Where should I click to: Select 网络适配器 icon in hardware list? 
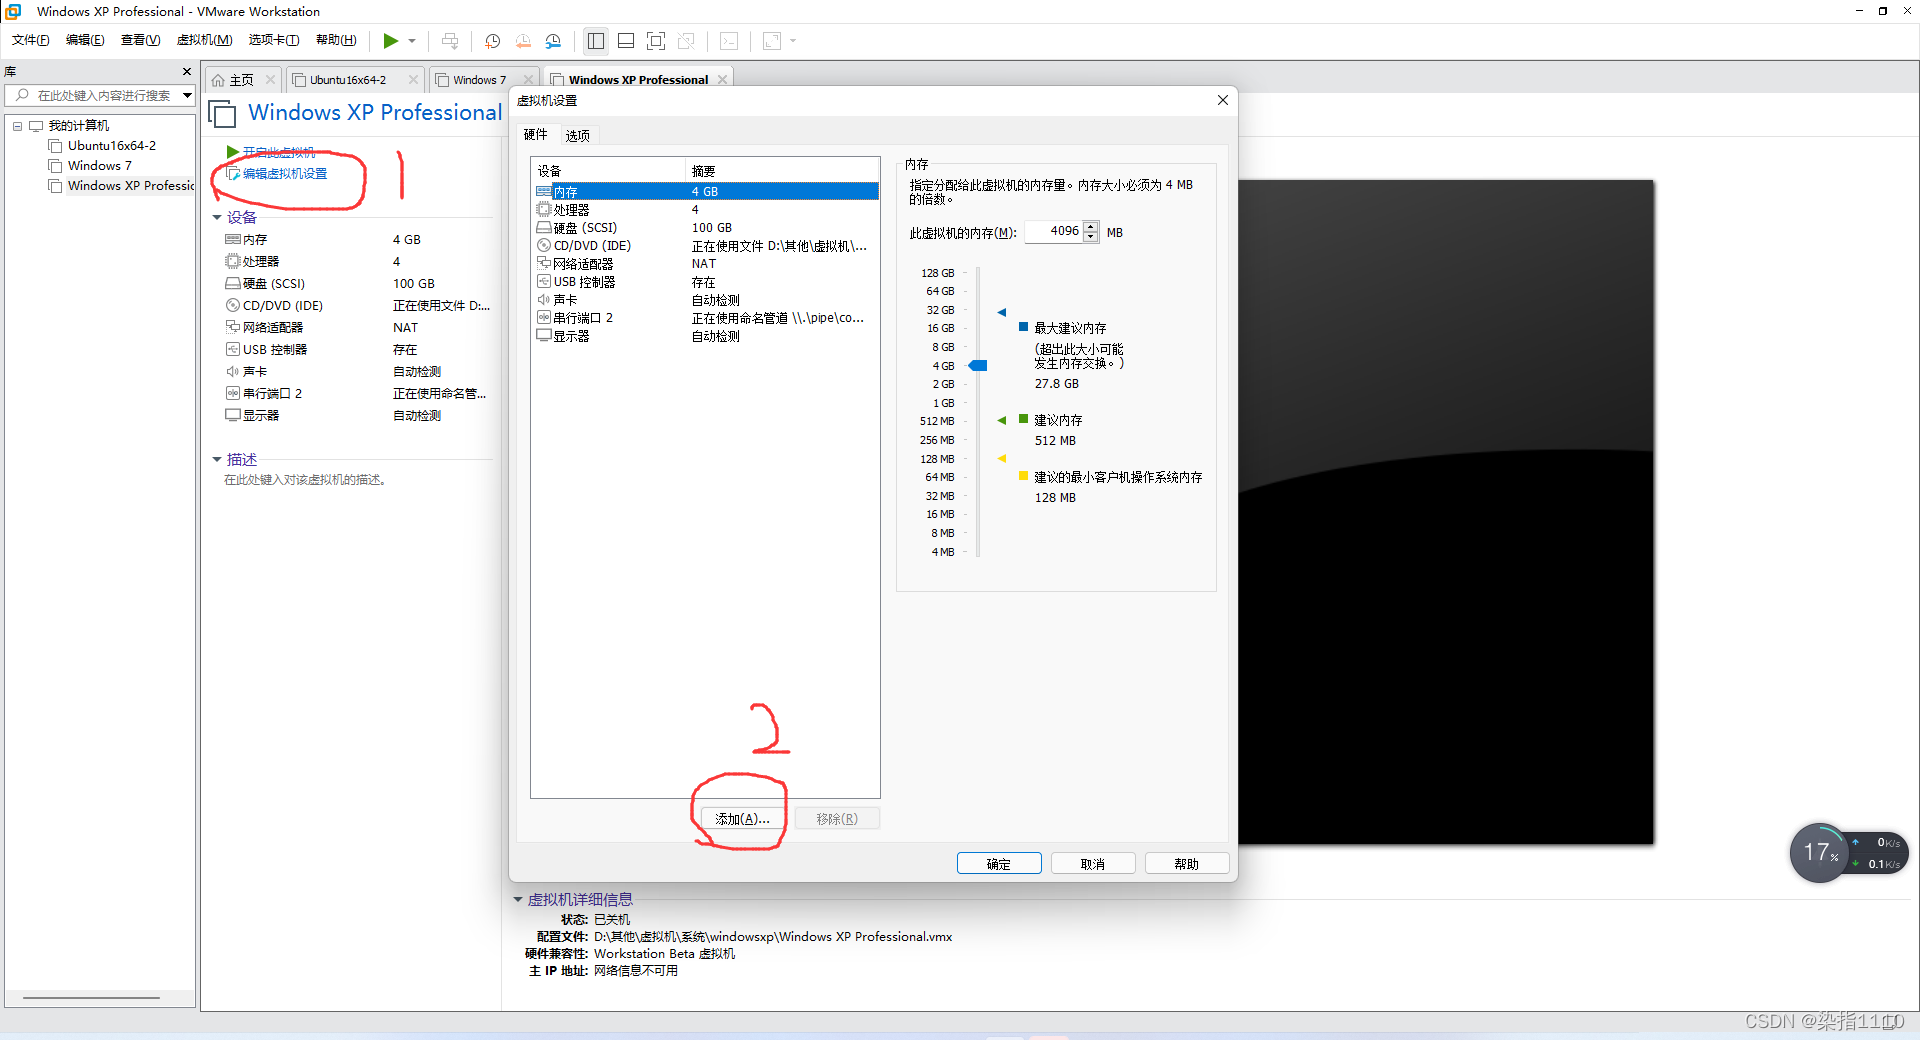[x=544, y=264]
